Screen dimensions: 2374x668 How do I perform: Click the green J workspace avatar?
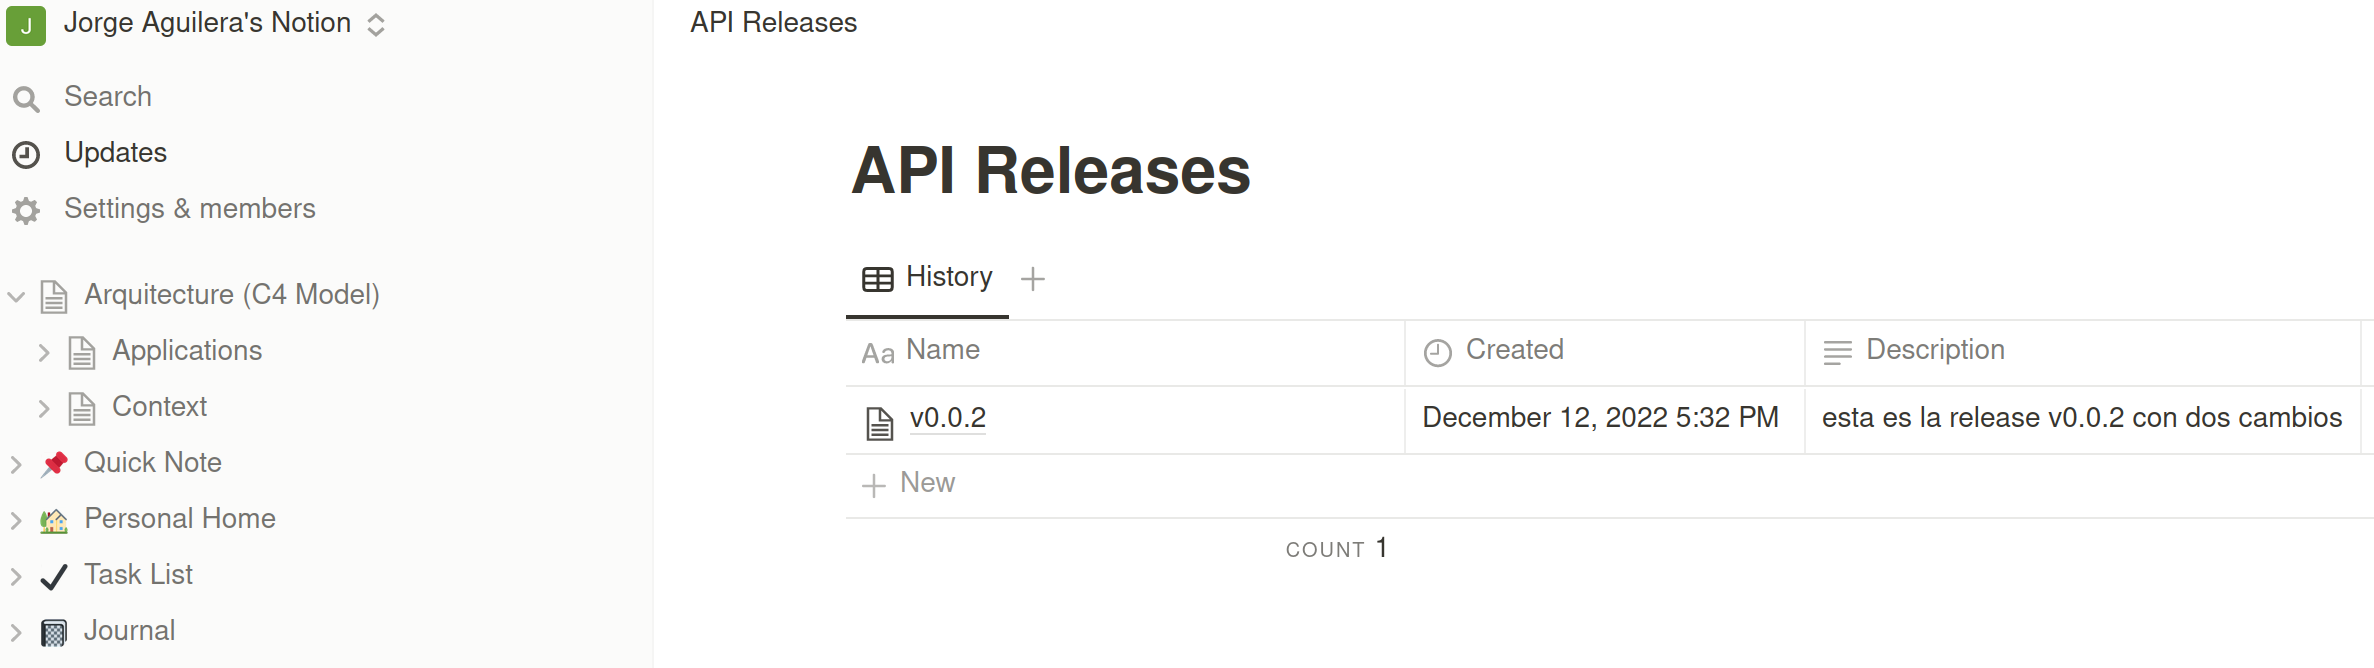pyautogui.click(x=26, y=25)
